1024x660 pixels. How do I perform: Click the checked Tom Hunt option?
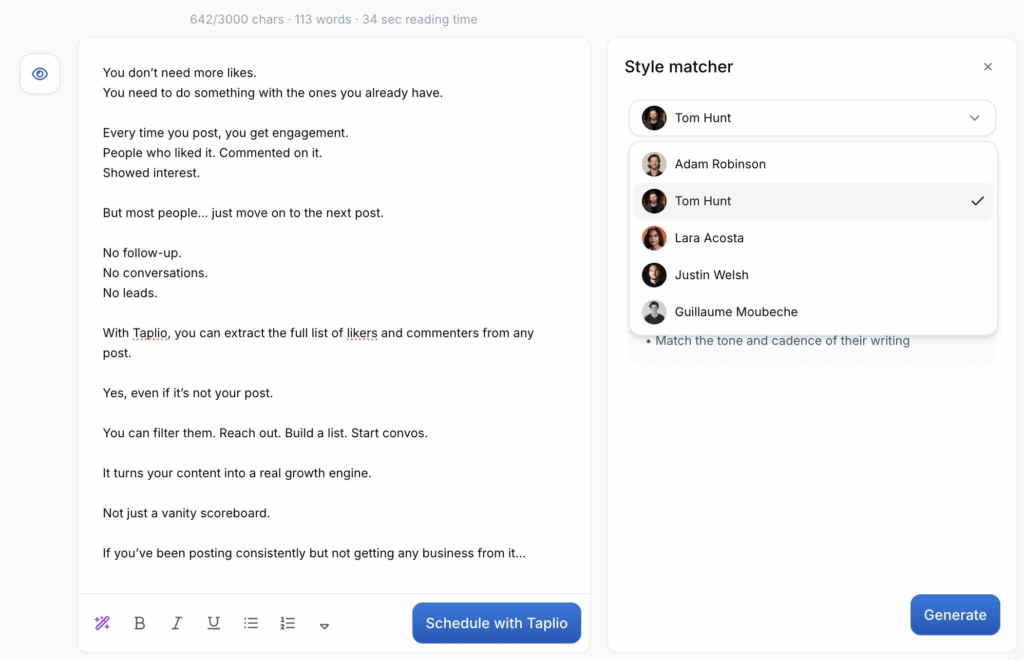coord(813,201)
